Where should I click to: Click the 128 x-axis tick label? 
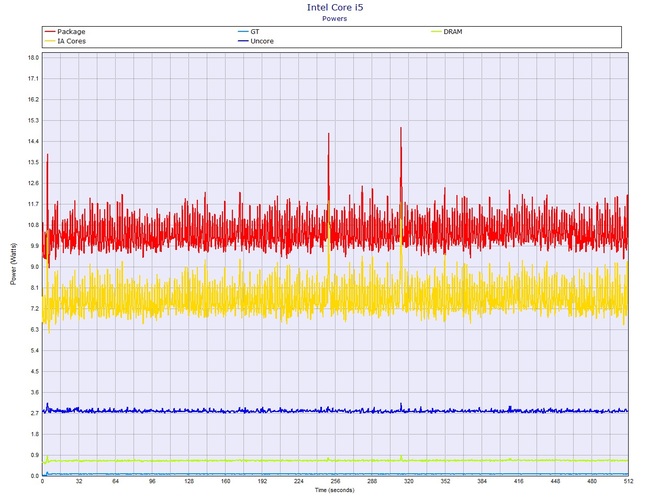[x=189, y=481]
